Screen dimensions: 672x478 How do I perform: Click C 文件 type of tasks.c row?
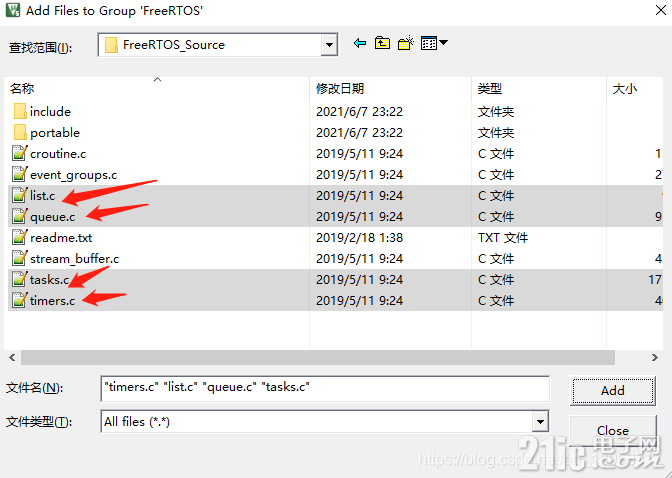pos(495,280)
